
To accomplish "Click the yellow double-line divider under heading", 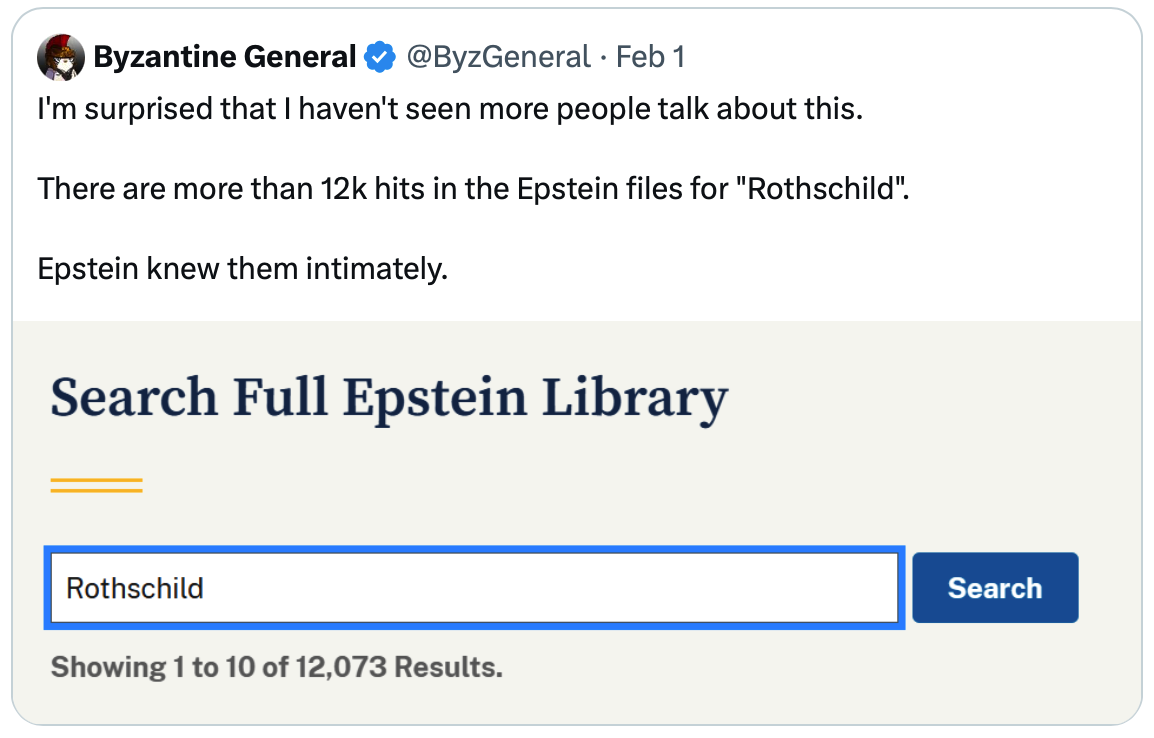I will [x=96, y=486].
